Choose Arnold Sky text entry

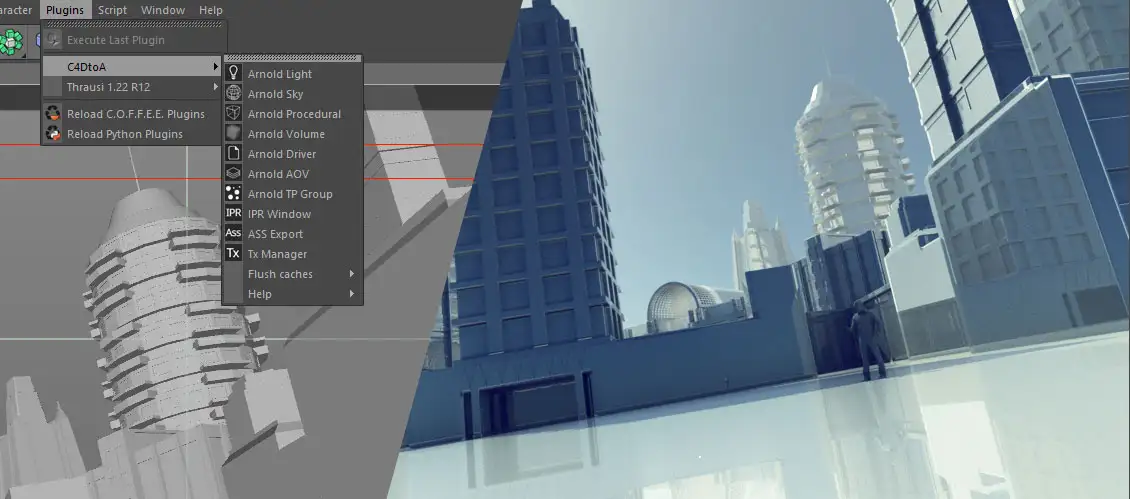275,94
